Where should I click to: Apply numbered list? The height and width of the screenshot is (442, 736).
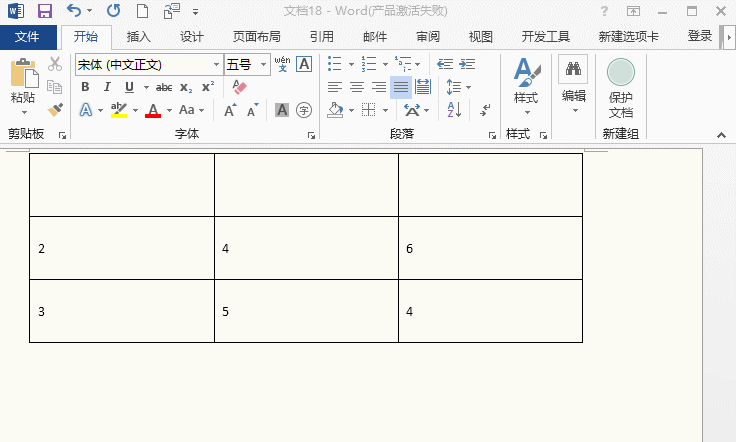pyautogui.click(x=369, y=63)
